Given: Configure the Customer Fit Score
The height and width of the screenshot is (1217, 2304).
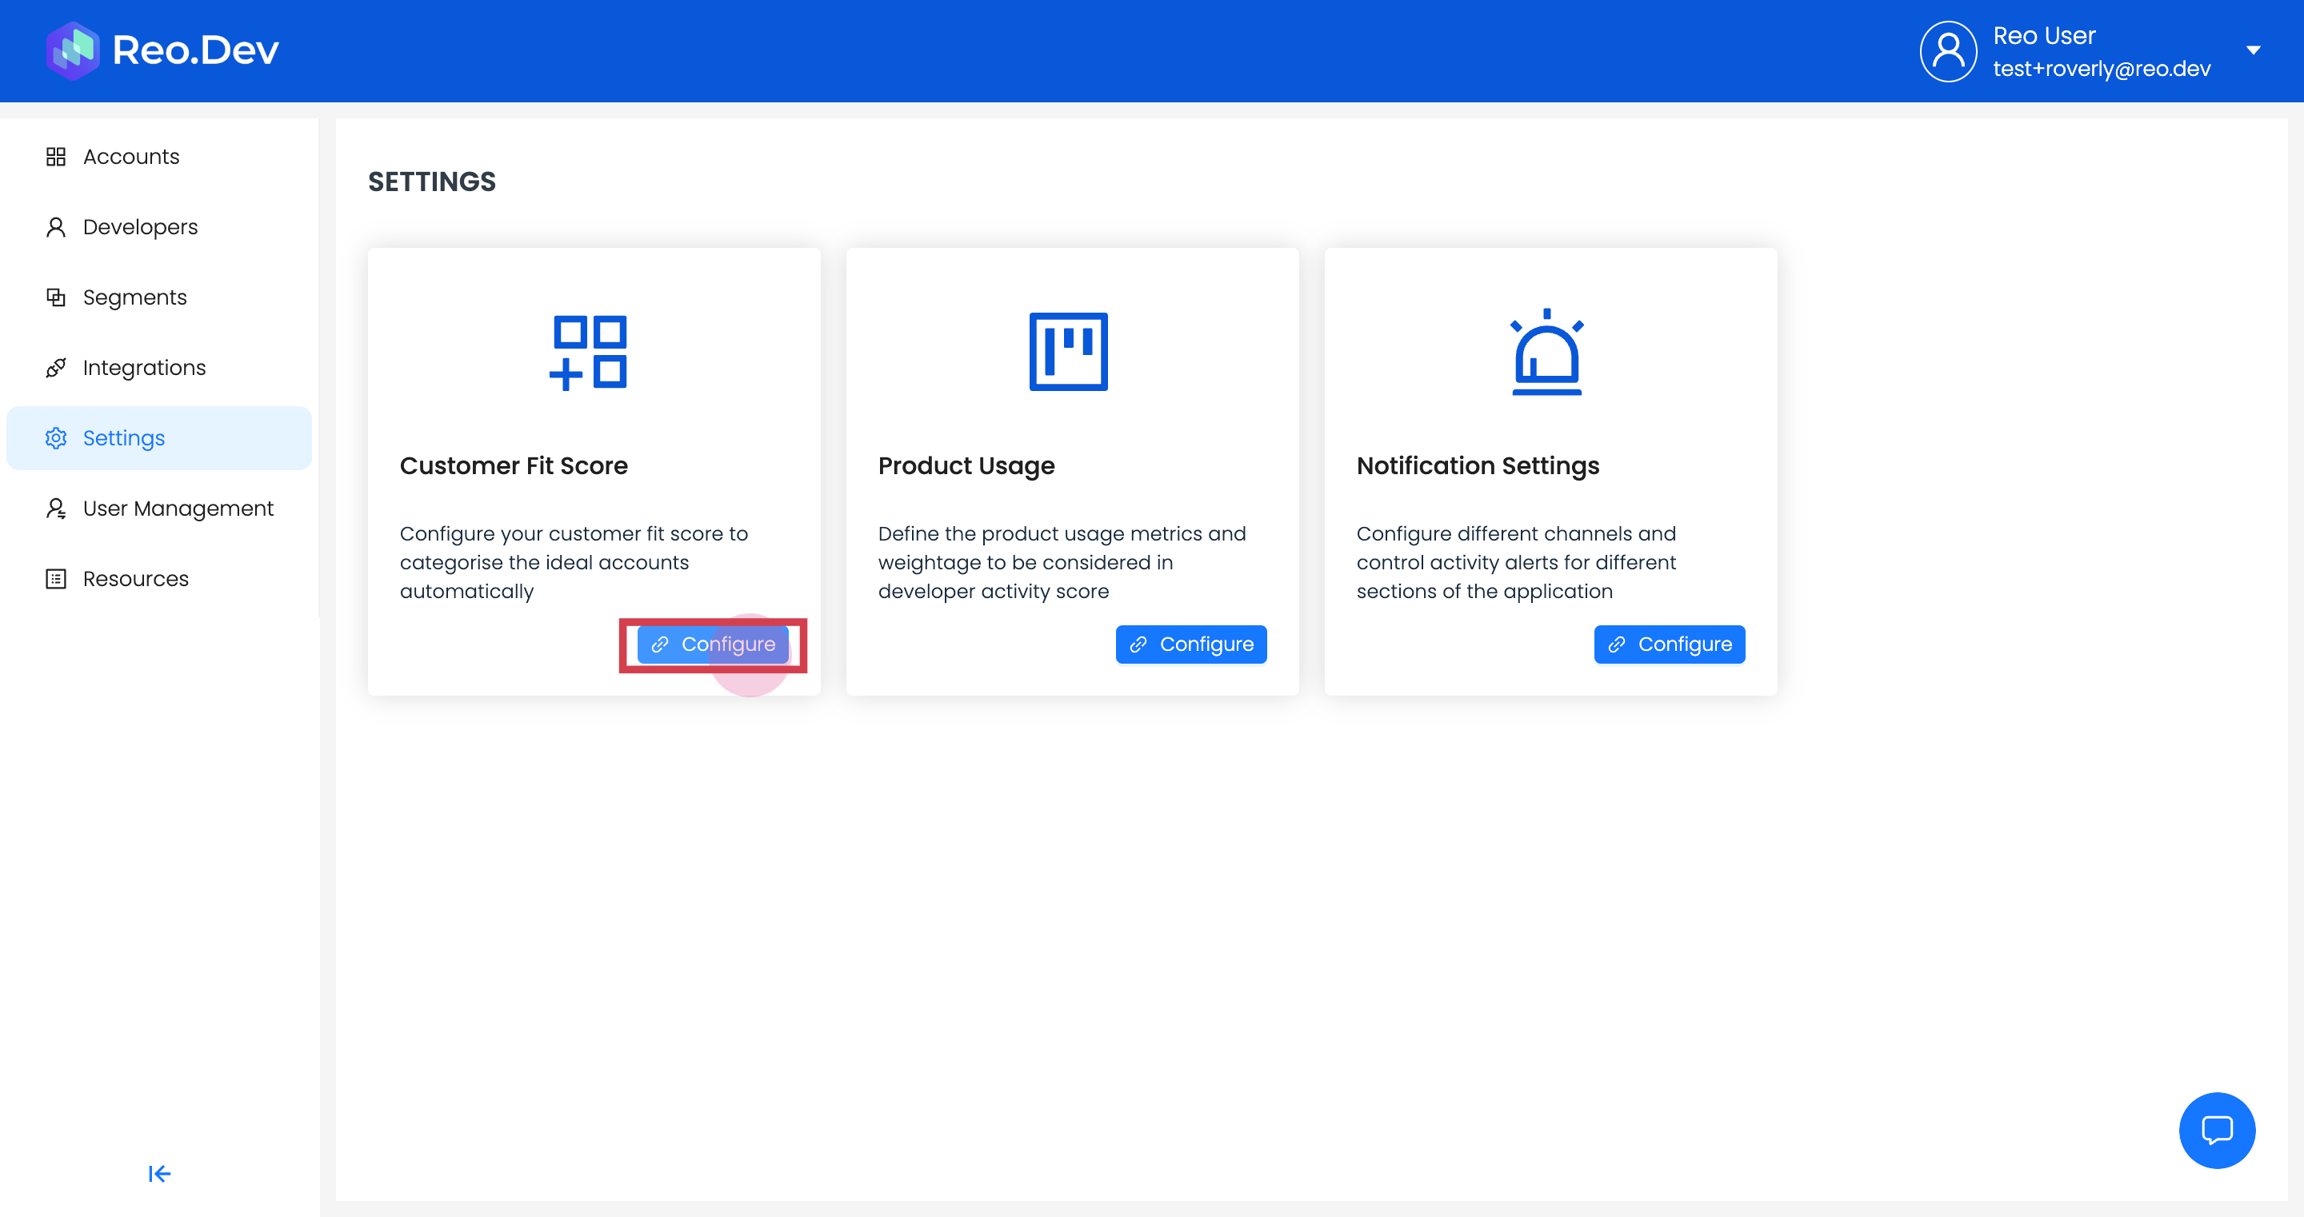Looking at the screenshot, I should click(x=713, y=645).
